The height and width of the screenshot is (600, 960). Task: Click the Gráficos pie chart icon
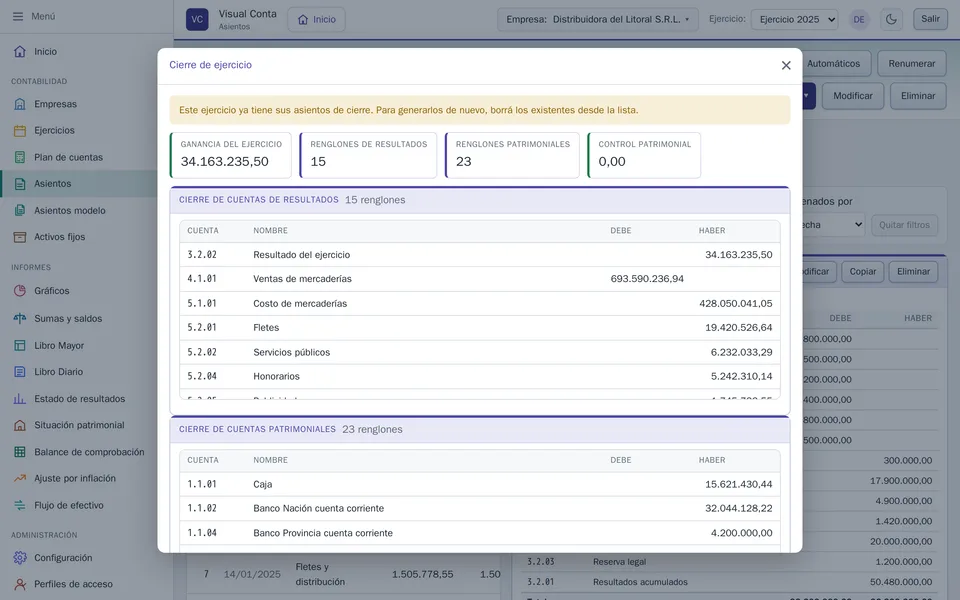pyautogui.click(x=20, y=291)
